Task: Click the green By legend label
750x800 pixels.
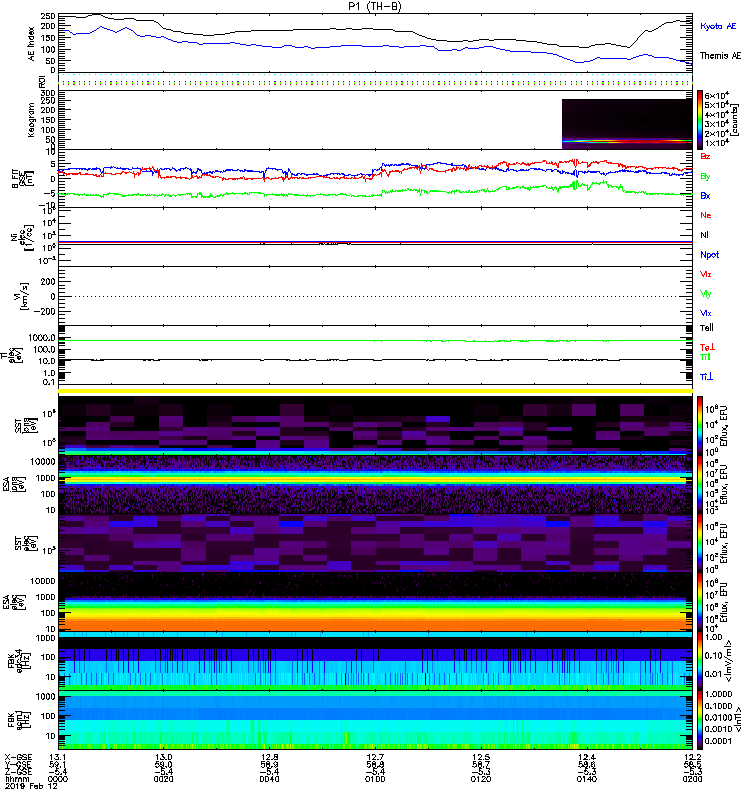Action: 705,177
